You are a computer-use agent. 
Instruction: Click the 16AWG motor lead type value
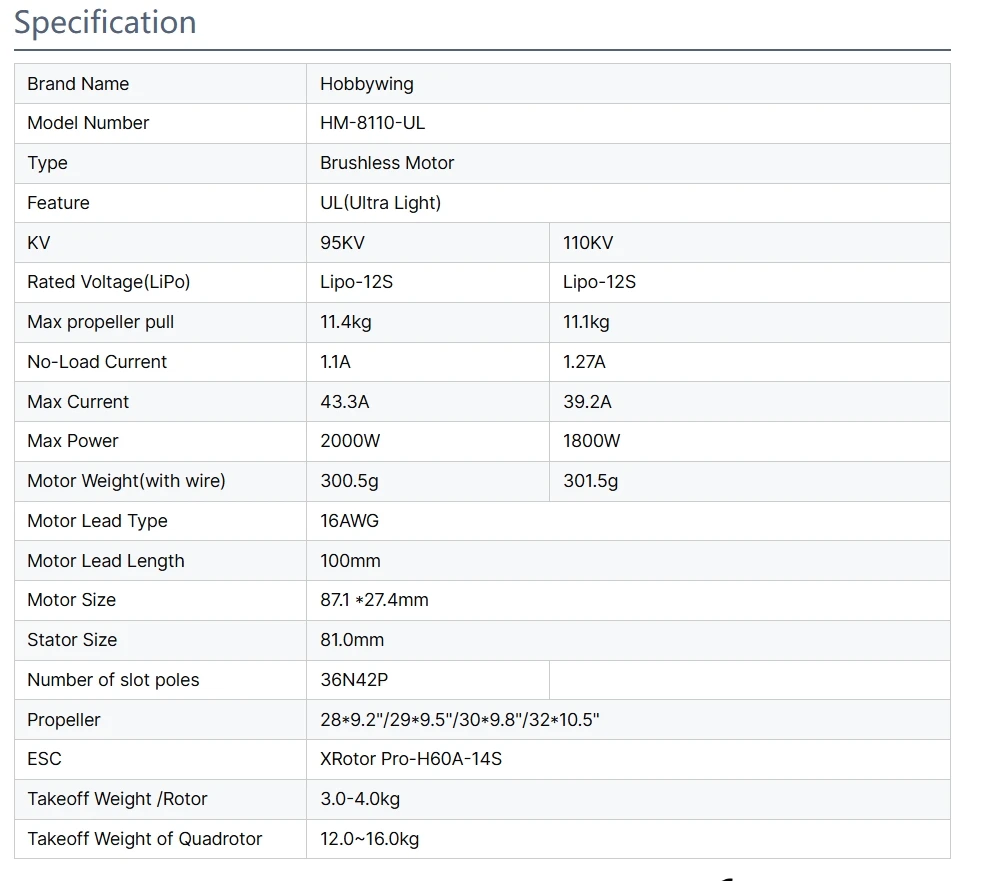click(x=349, y=521)
